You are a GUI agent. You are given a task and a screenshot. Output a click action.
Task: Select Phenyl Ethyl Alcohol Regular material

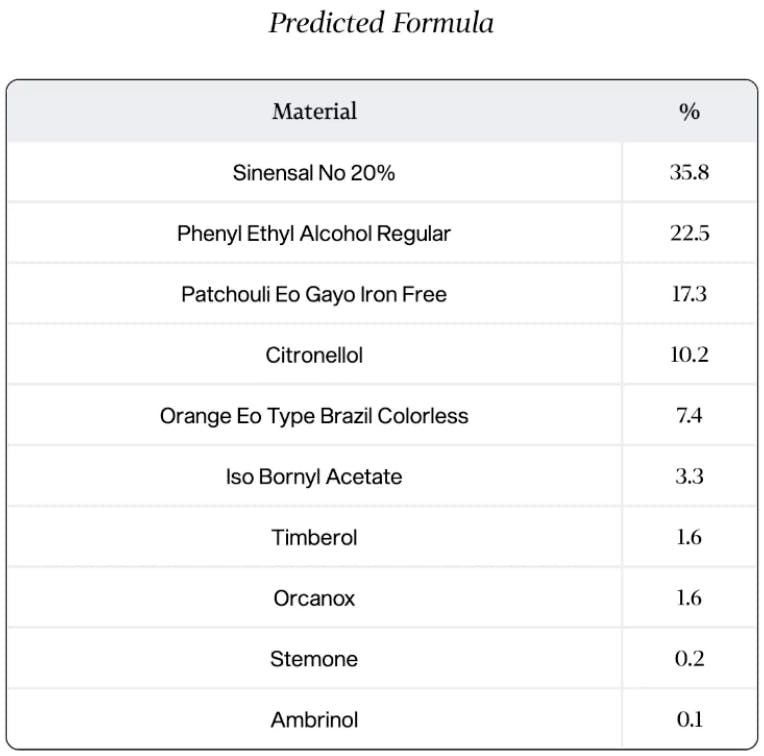314,233
